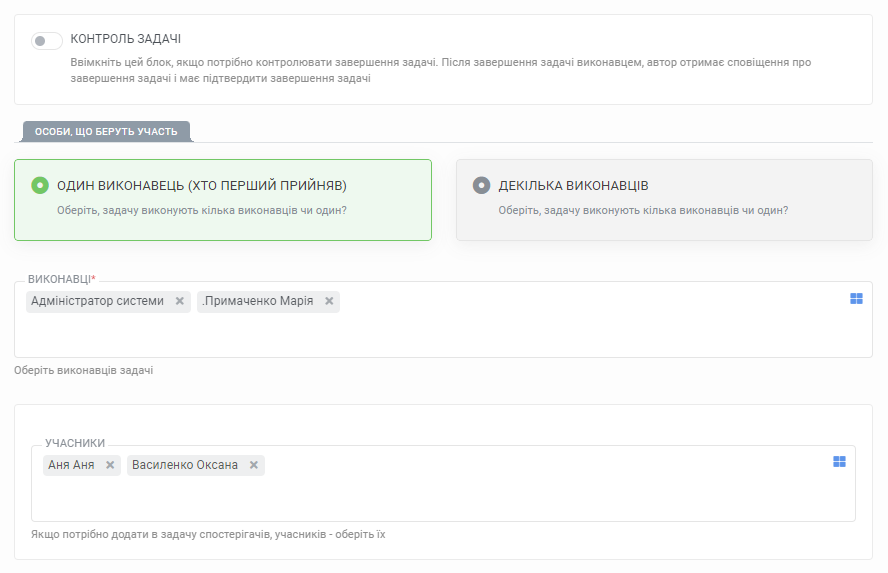Remove Аня Аня from participants
Viewport: 888px width, 573px height.
tap(110, 465)
